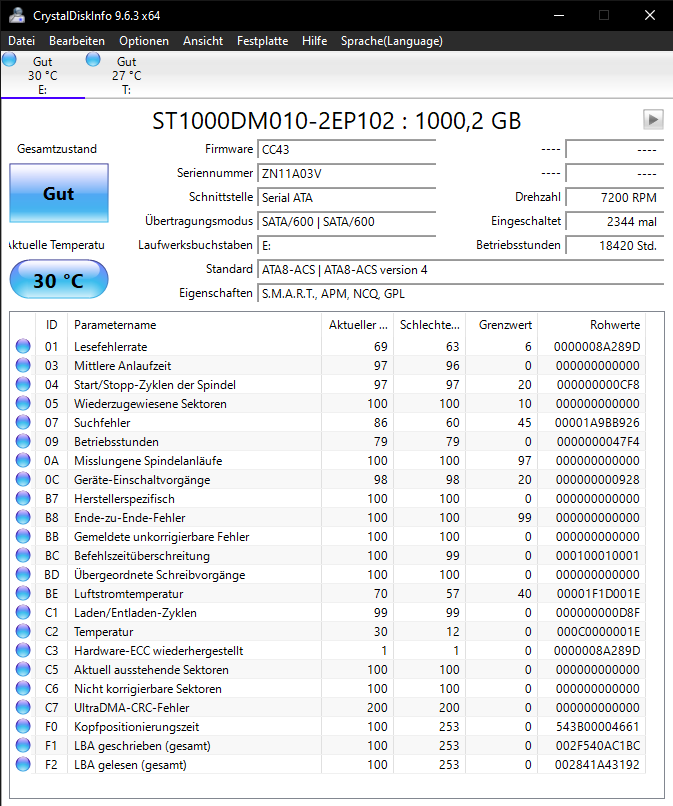Click the status orb for Hardware-ECC wiederhergestellt
The height and width of the screenshot is (806, 673).
(x=23, y=650)
